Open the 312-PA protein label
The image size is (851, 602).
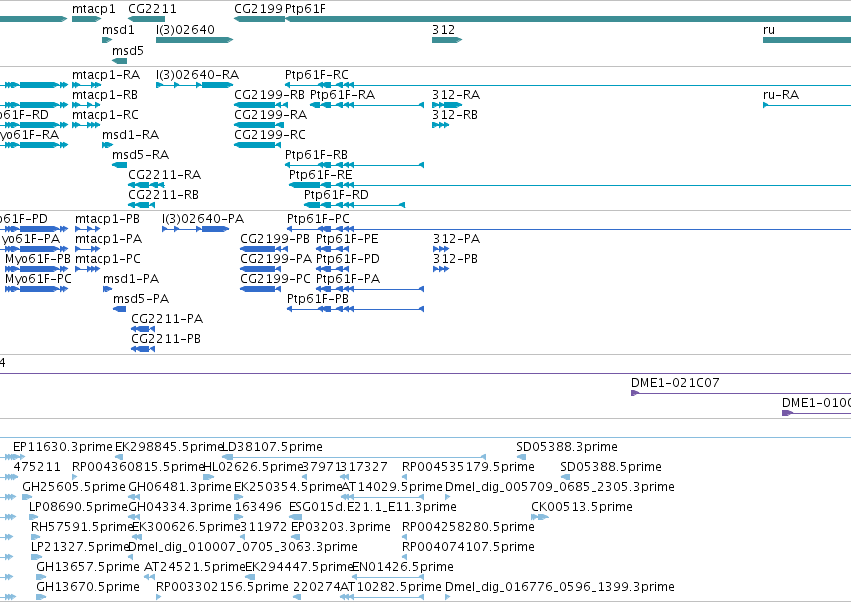[456, 239]
